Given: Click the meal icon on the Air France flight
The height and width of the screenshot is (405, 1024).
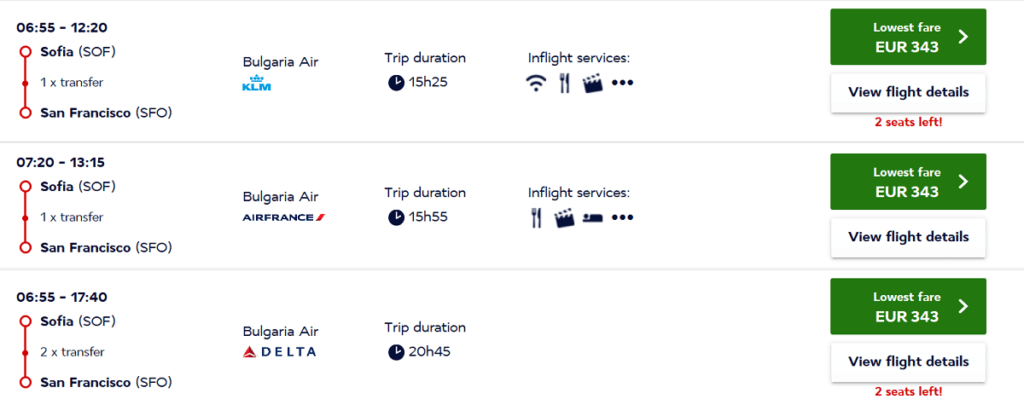Looking at the screenshot, I should pyautogui.click(x=536, y=218).
